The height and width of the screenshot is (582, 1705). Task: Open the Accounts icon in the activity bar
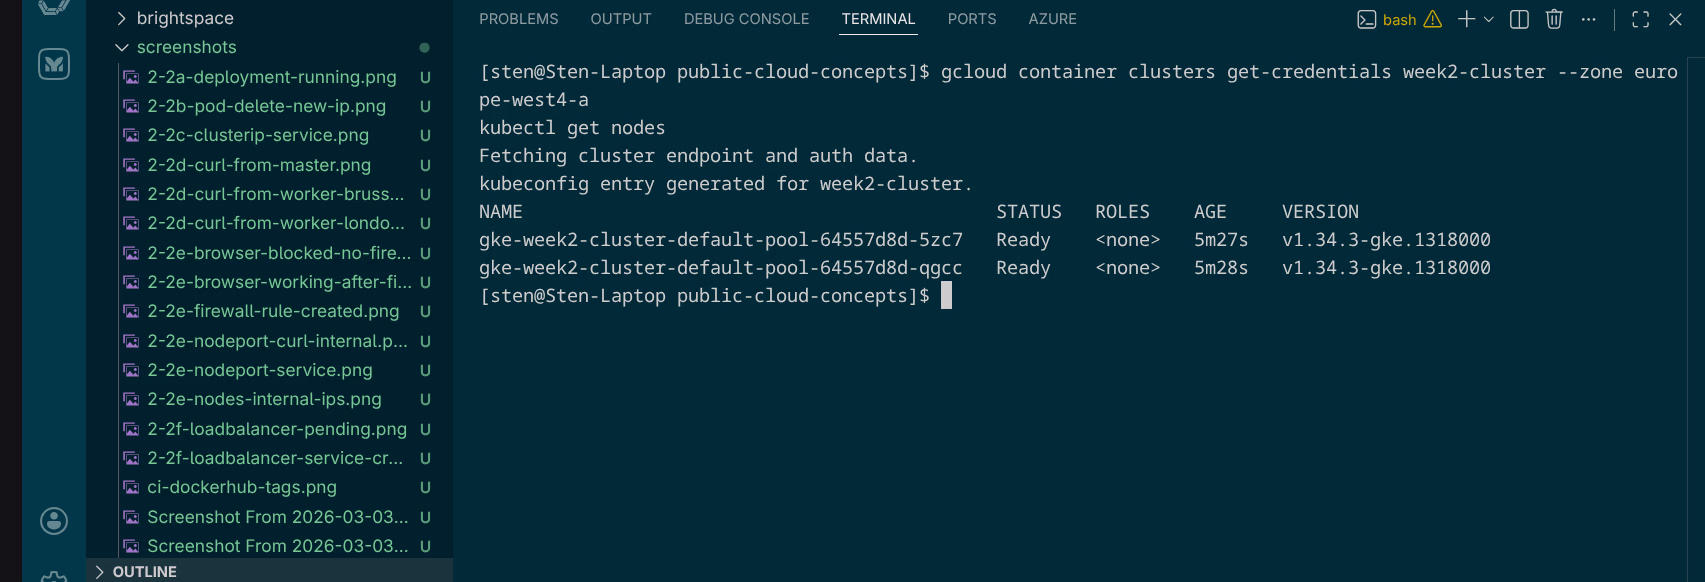click(x=54, y=521)
